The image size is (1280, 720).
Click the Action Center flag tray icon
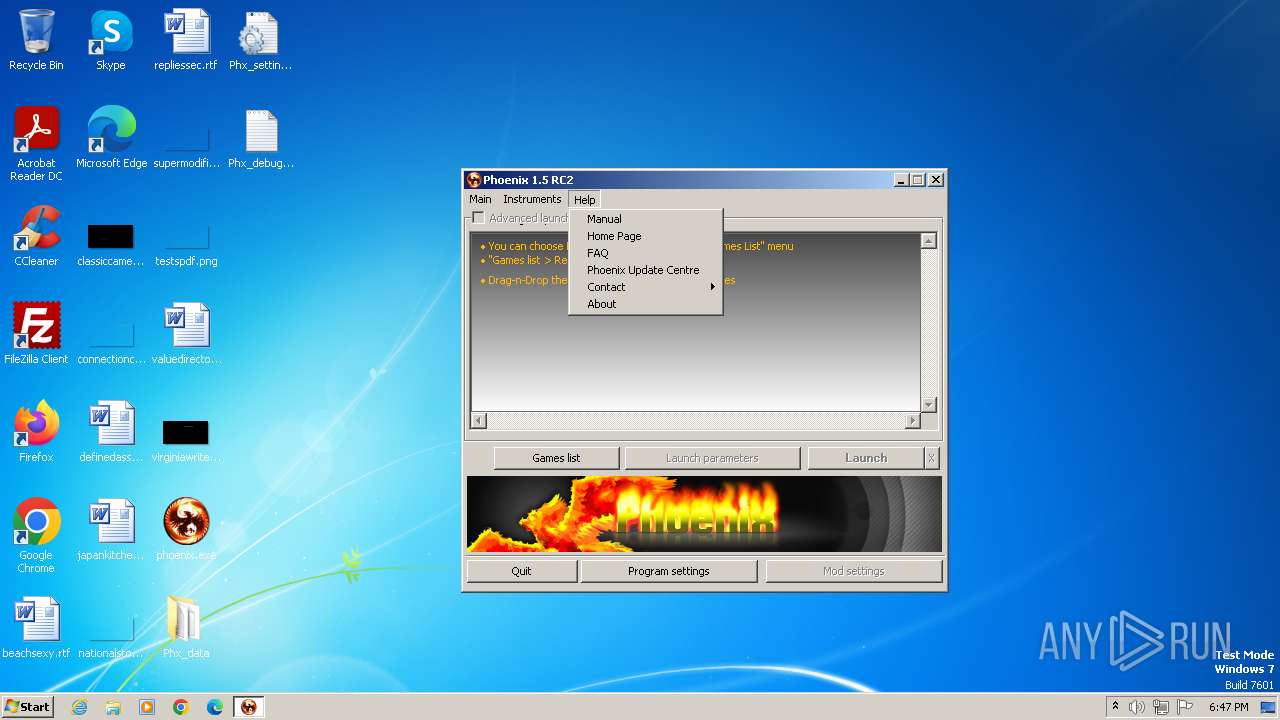(x=1185, y=707)
